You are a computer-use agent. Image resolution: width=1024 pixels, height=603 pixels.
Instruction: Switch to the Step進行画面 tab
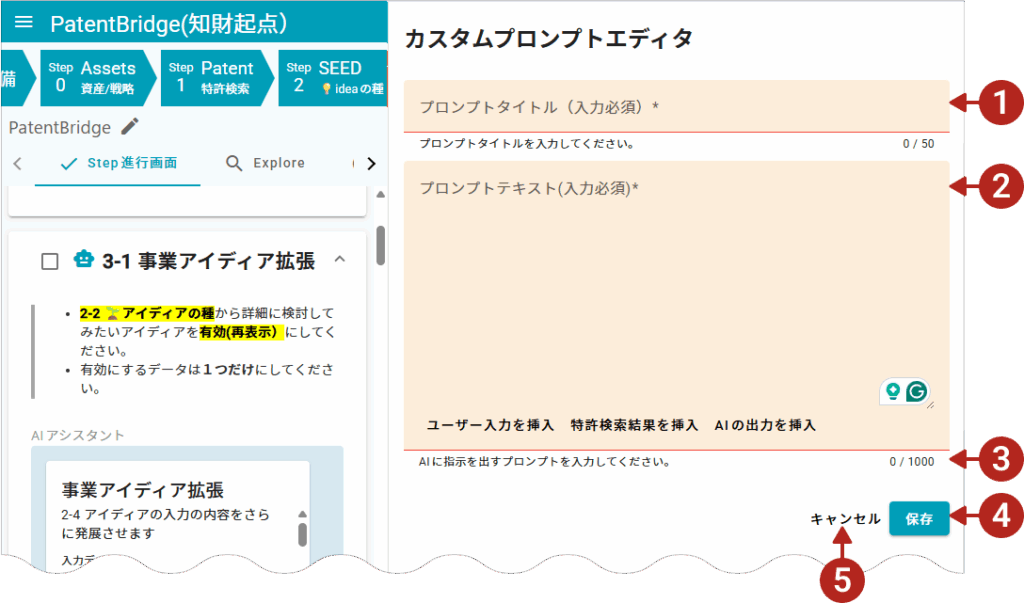pyautogui.click(x=118, y=163)
